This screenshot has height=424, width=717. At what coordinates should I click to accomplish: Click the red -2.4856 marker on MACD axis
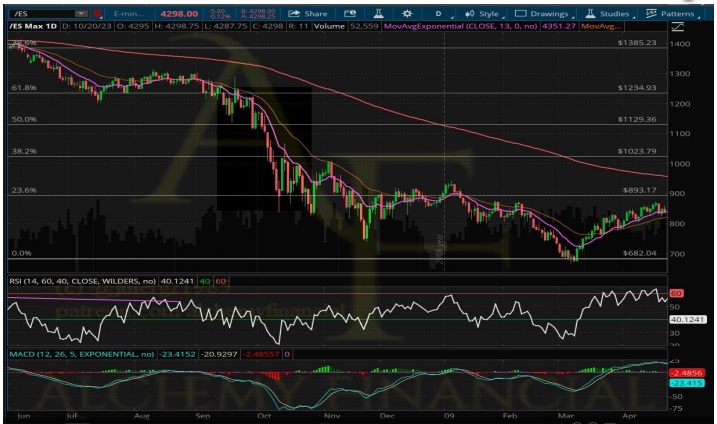(x=686, y=373)
